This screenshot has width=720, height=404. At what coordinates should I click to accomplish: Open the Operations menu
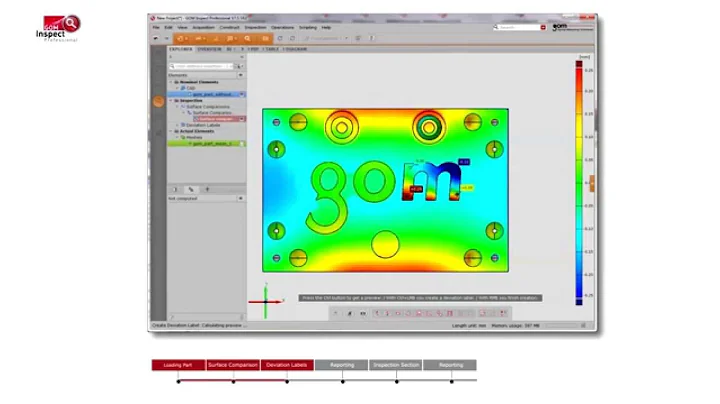(x=282, y=28)
